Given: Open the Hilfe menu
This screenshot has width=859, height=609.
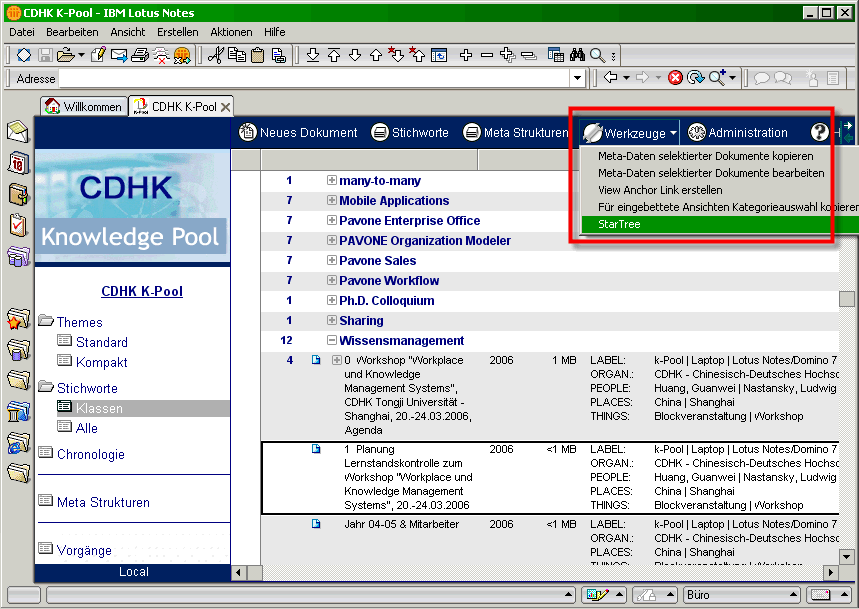Looking at the screenshot, I should pos(274,32).
